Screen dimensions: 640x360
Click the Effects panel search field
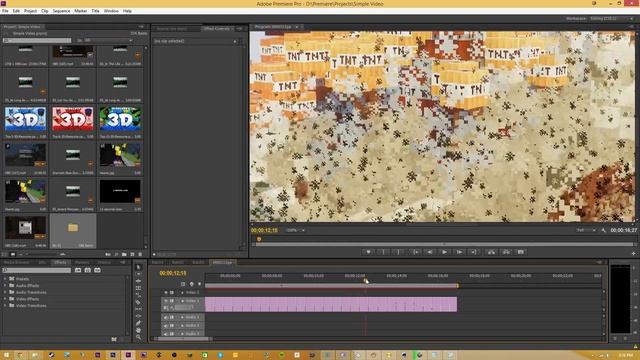pyautogui.click(x=37, y=270)
